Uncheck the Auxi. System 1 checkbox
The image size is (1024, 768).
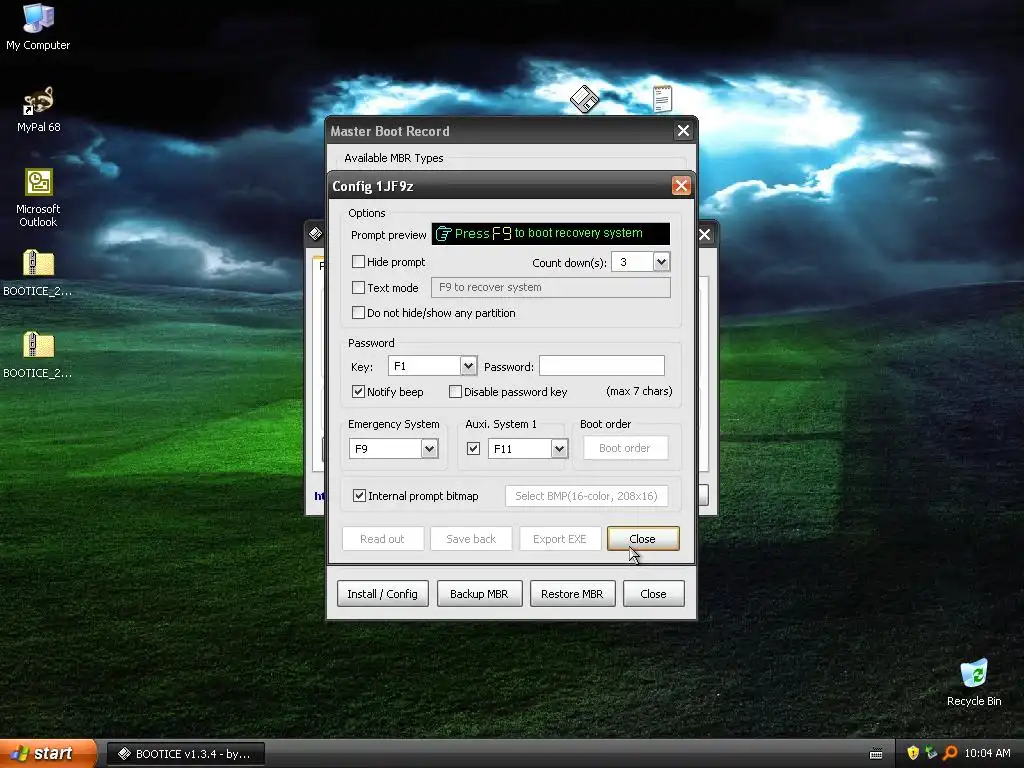pyautogui.click(x=473, y=449)
